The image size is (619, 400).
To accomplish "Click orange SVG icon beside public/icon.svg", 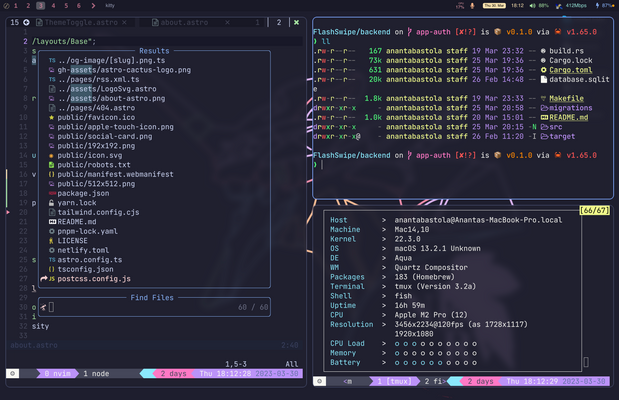I will [x=52, y=156].
